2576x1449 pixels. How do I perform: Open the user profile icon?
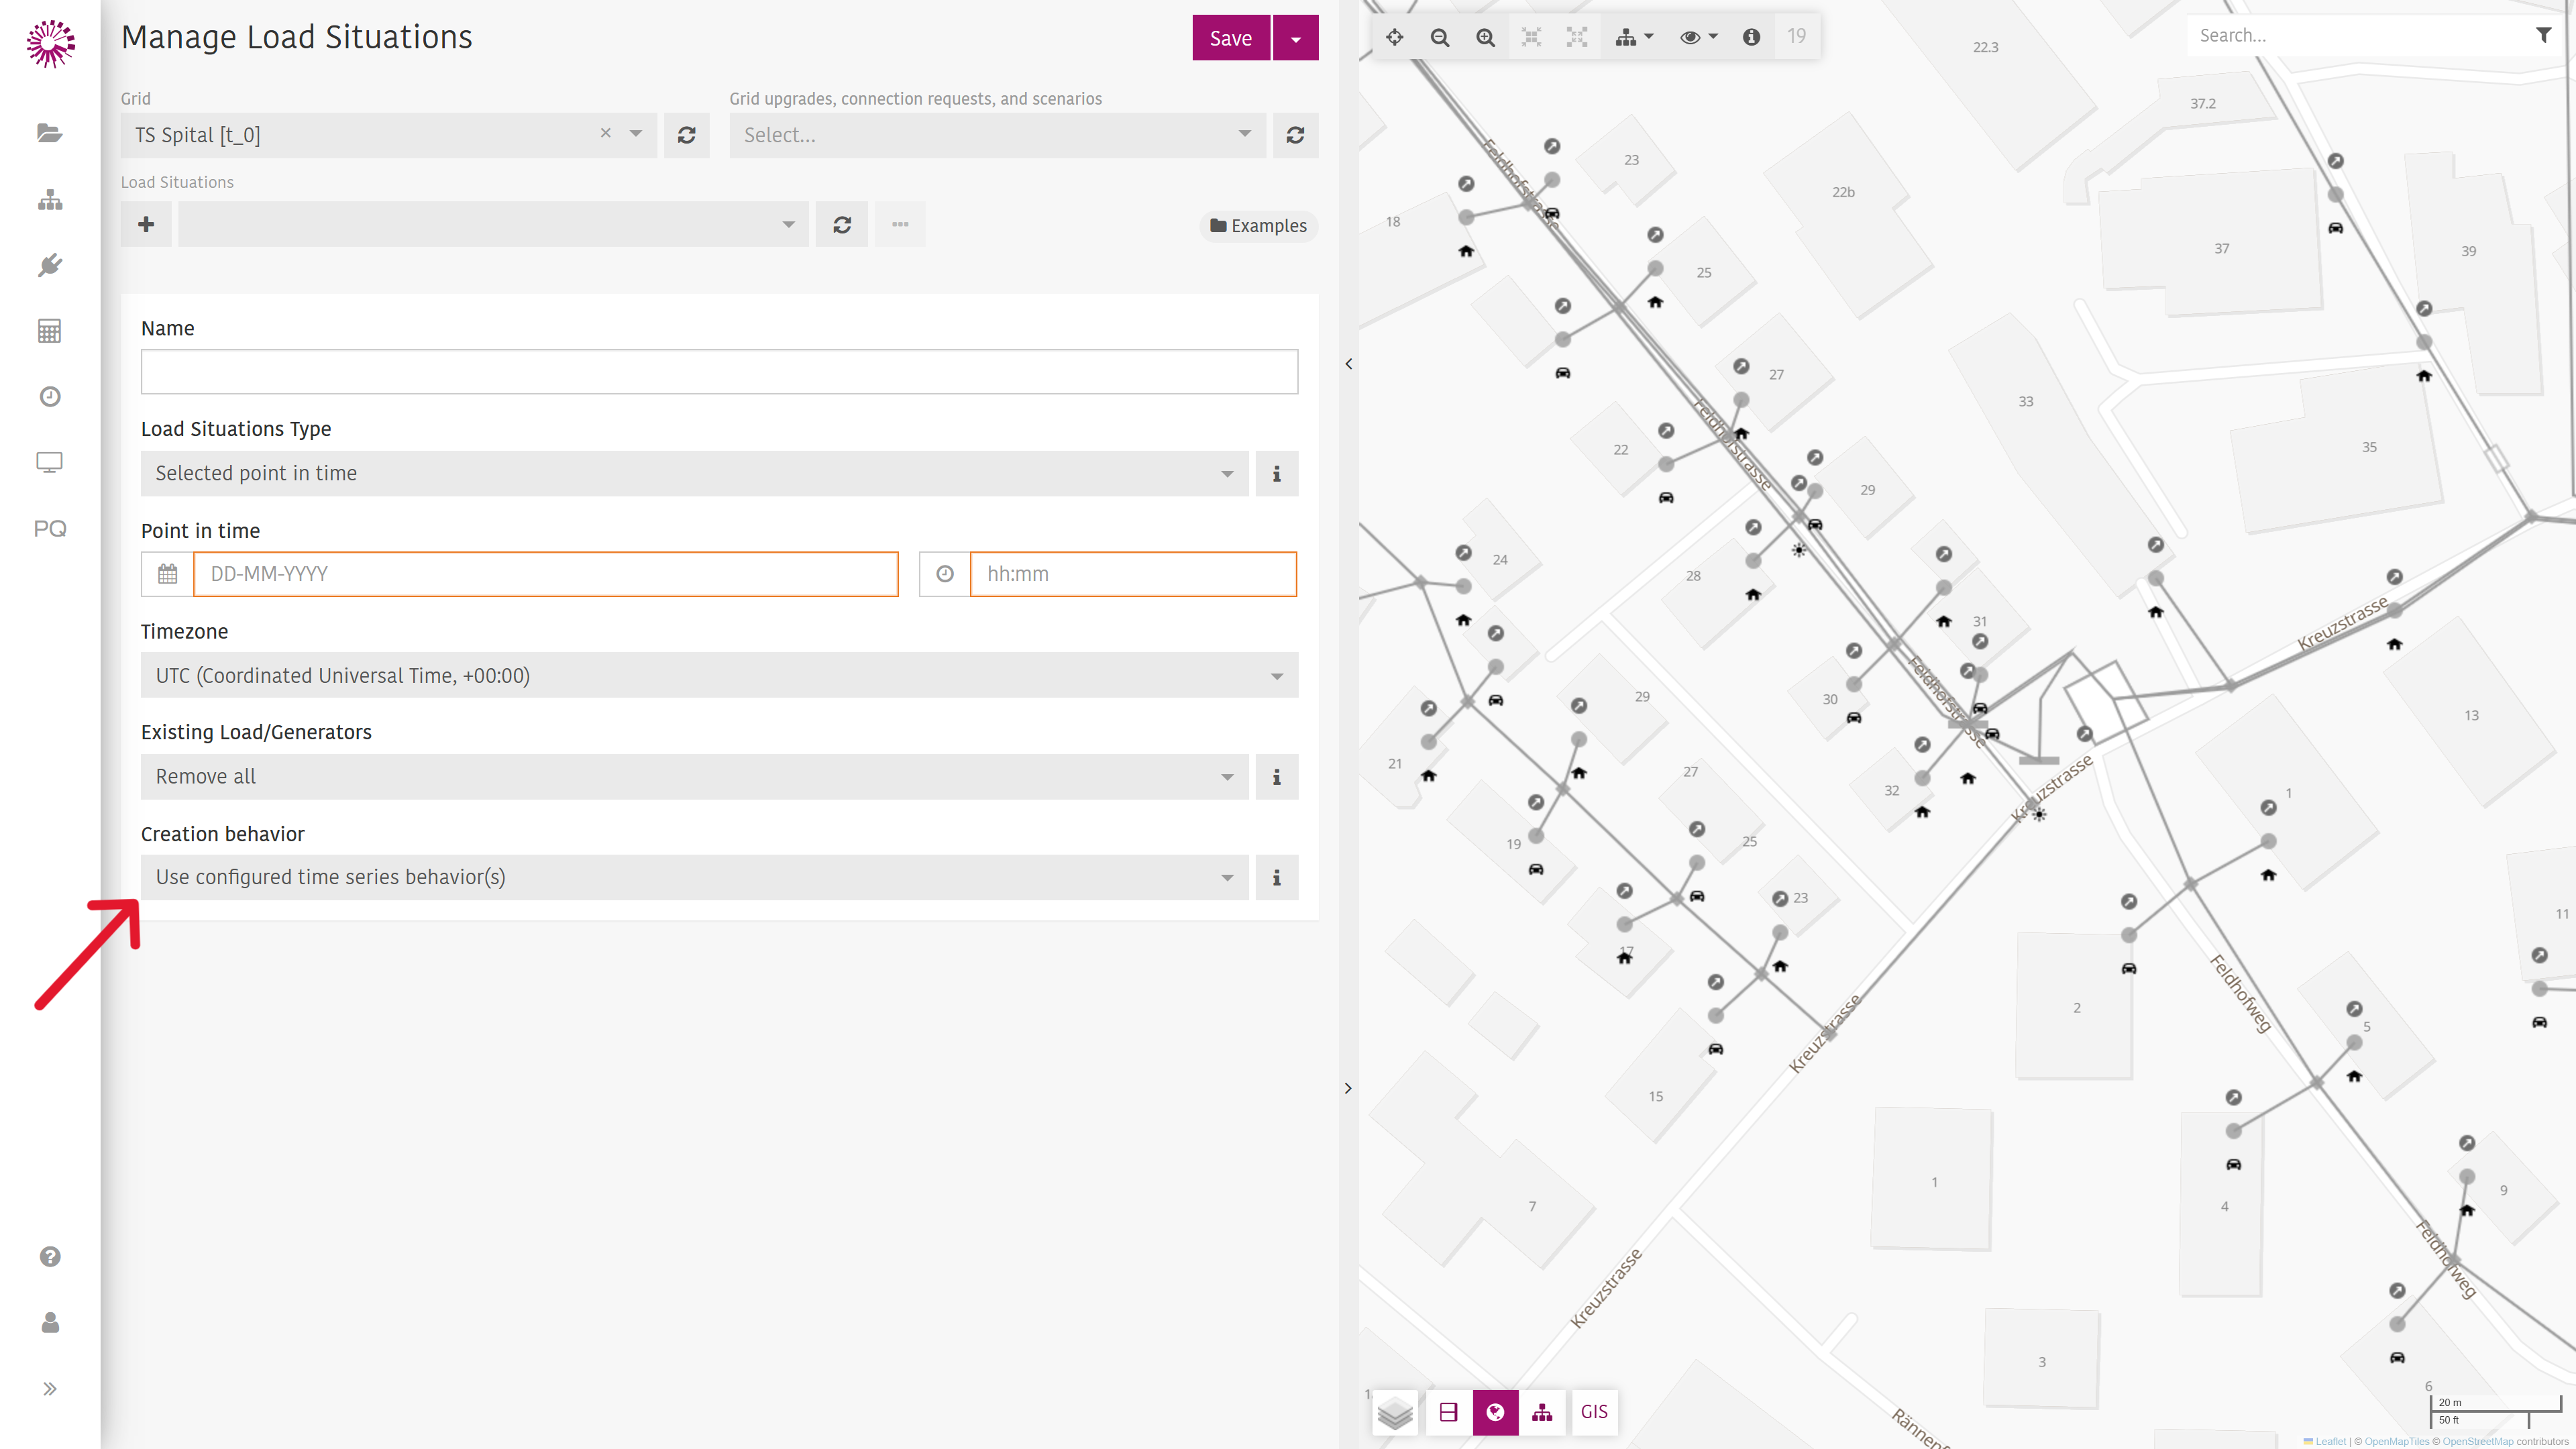[50, 1323]
